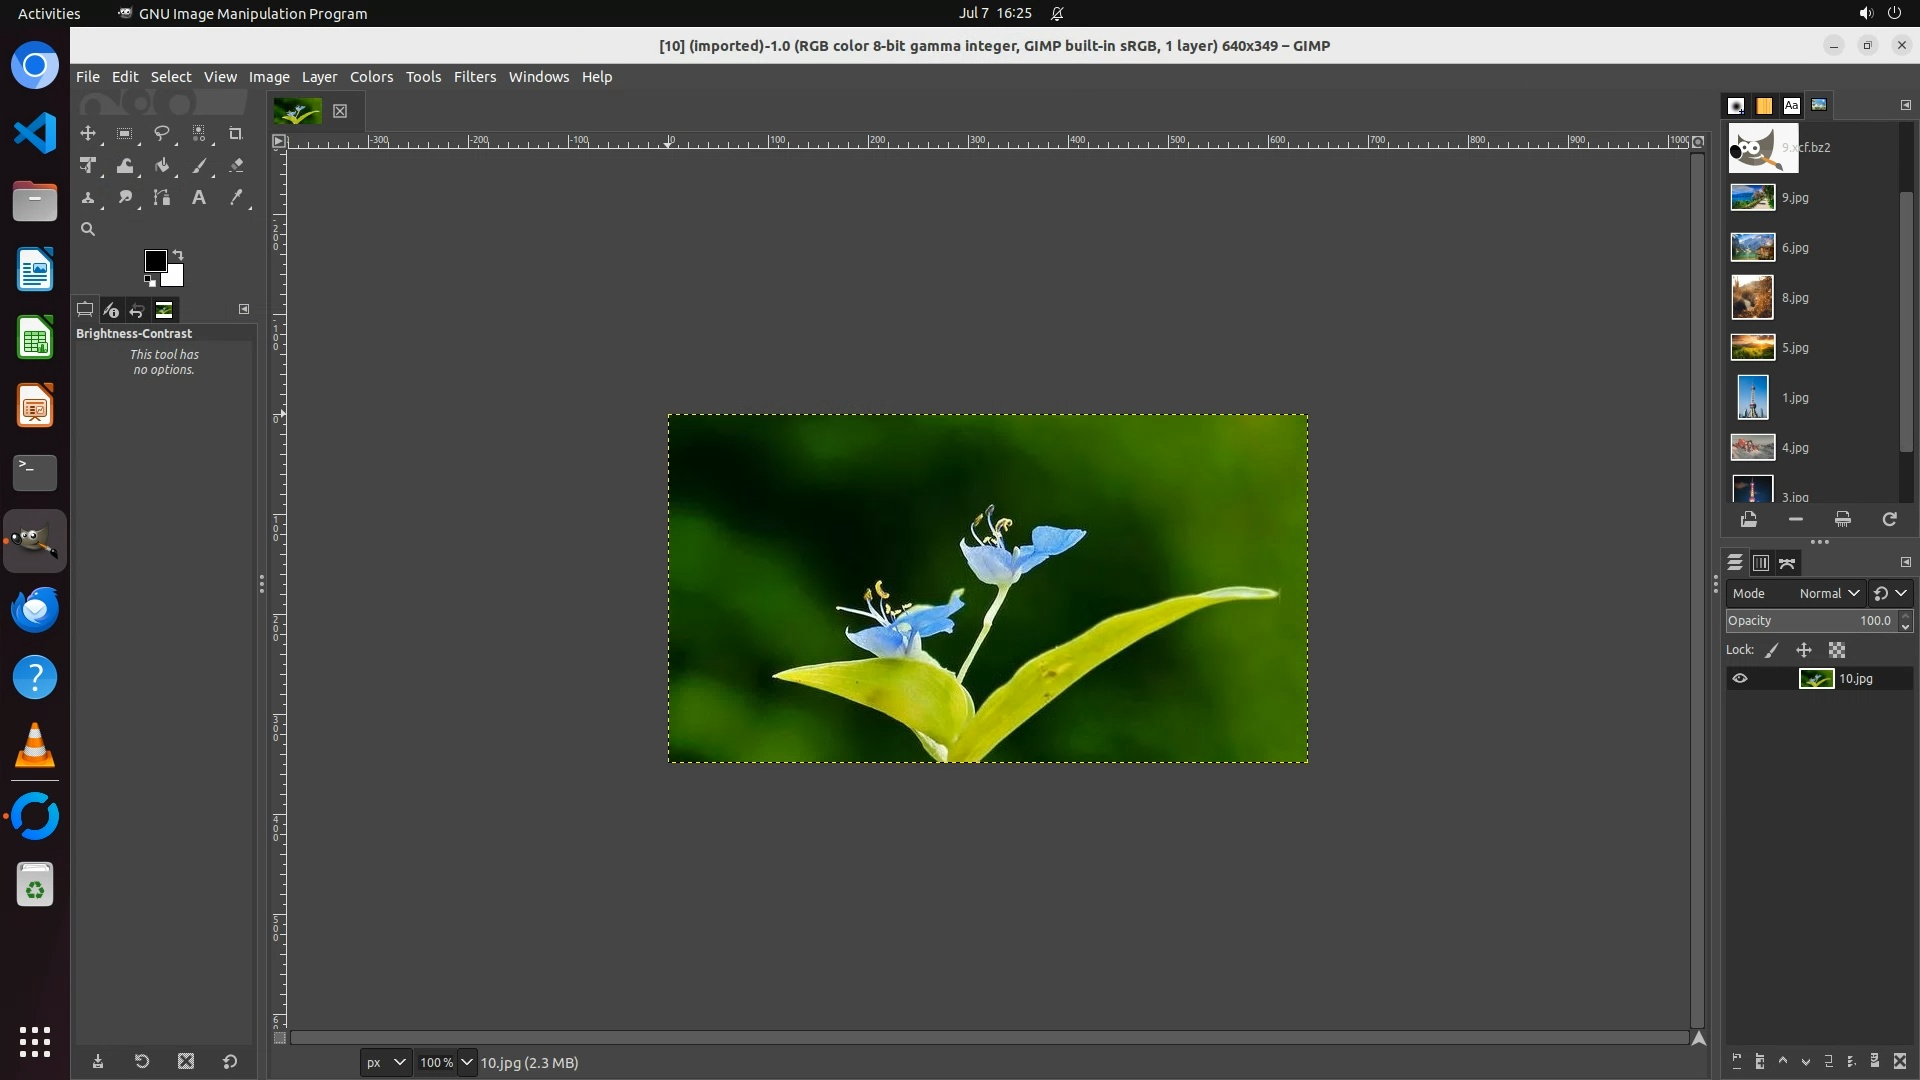The image size is (1920, 1080).
Task: Swap foreground and background colors
Action: click(x=178, y=255)
